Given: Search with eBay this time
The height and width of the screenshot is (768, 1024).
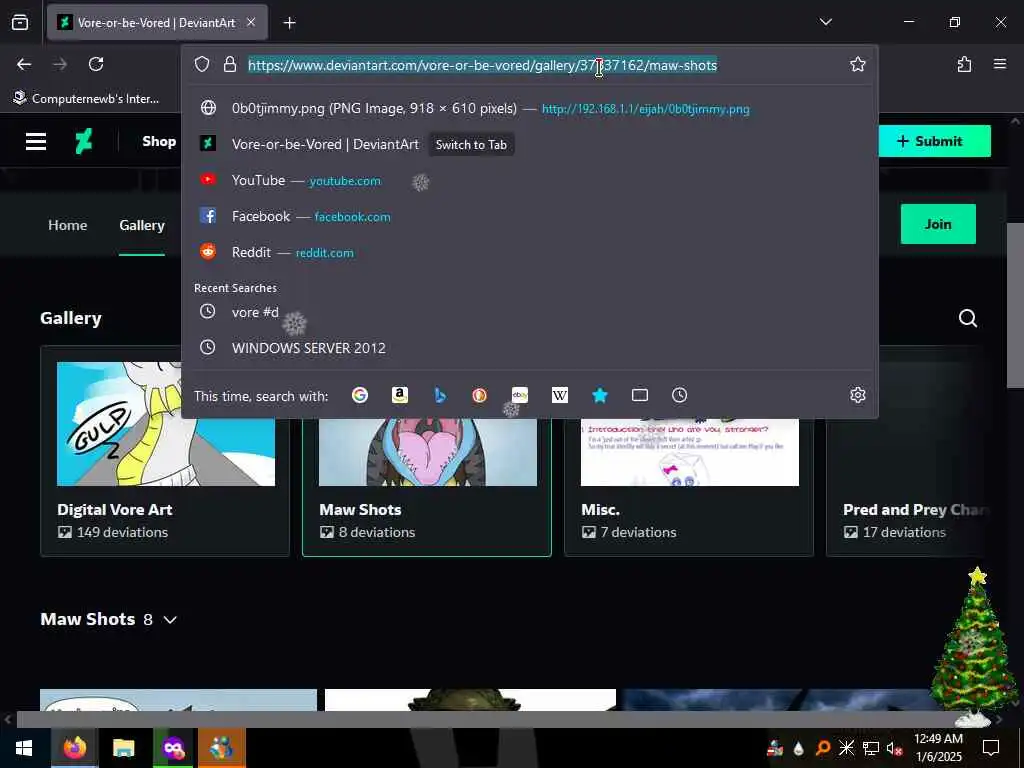Looking at the screenshot, I should click(x=520, y=395).
